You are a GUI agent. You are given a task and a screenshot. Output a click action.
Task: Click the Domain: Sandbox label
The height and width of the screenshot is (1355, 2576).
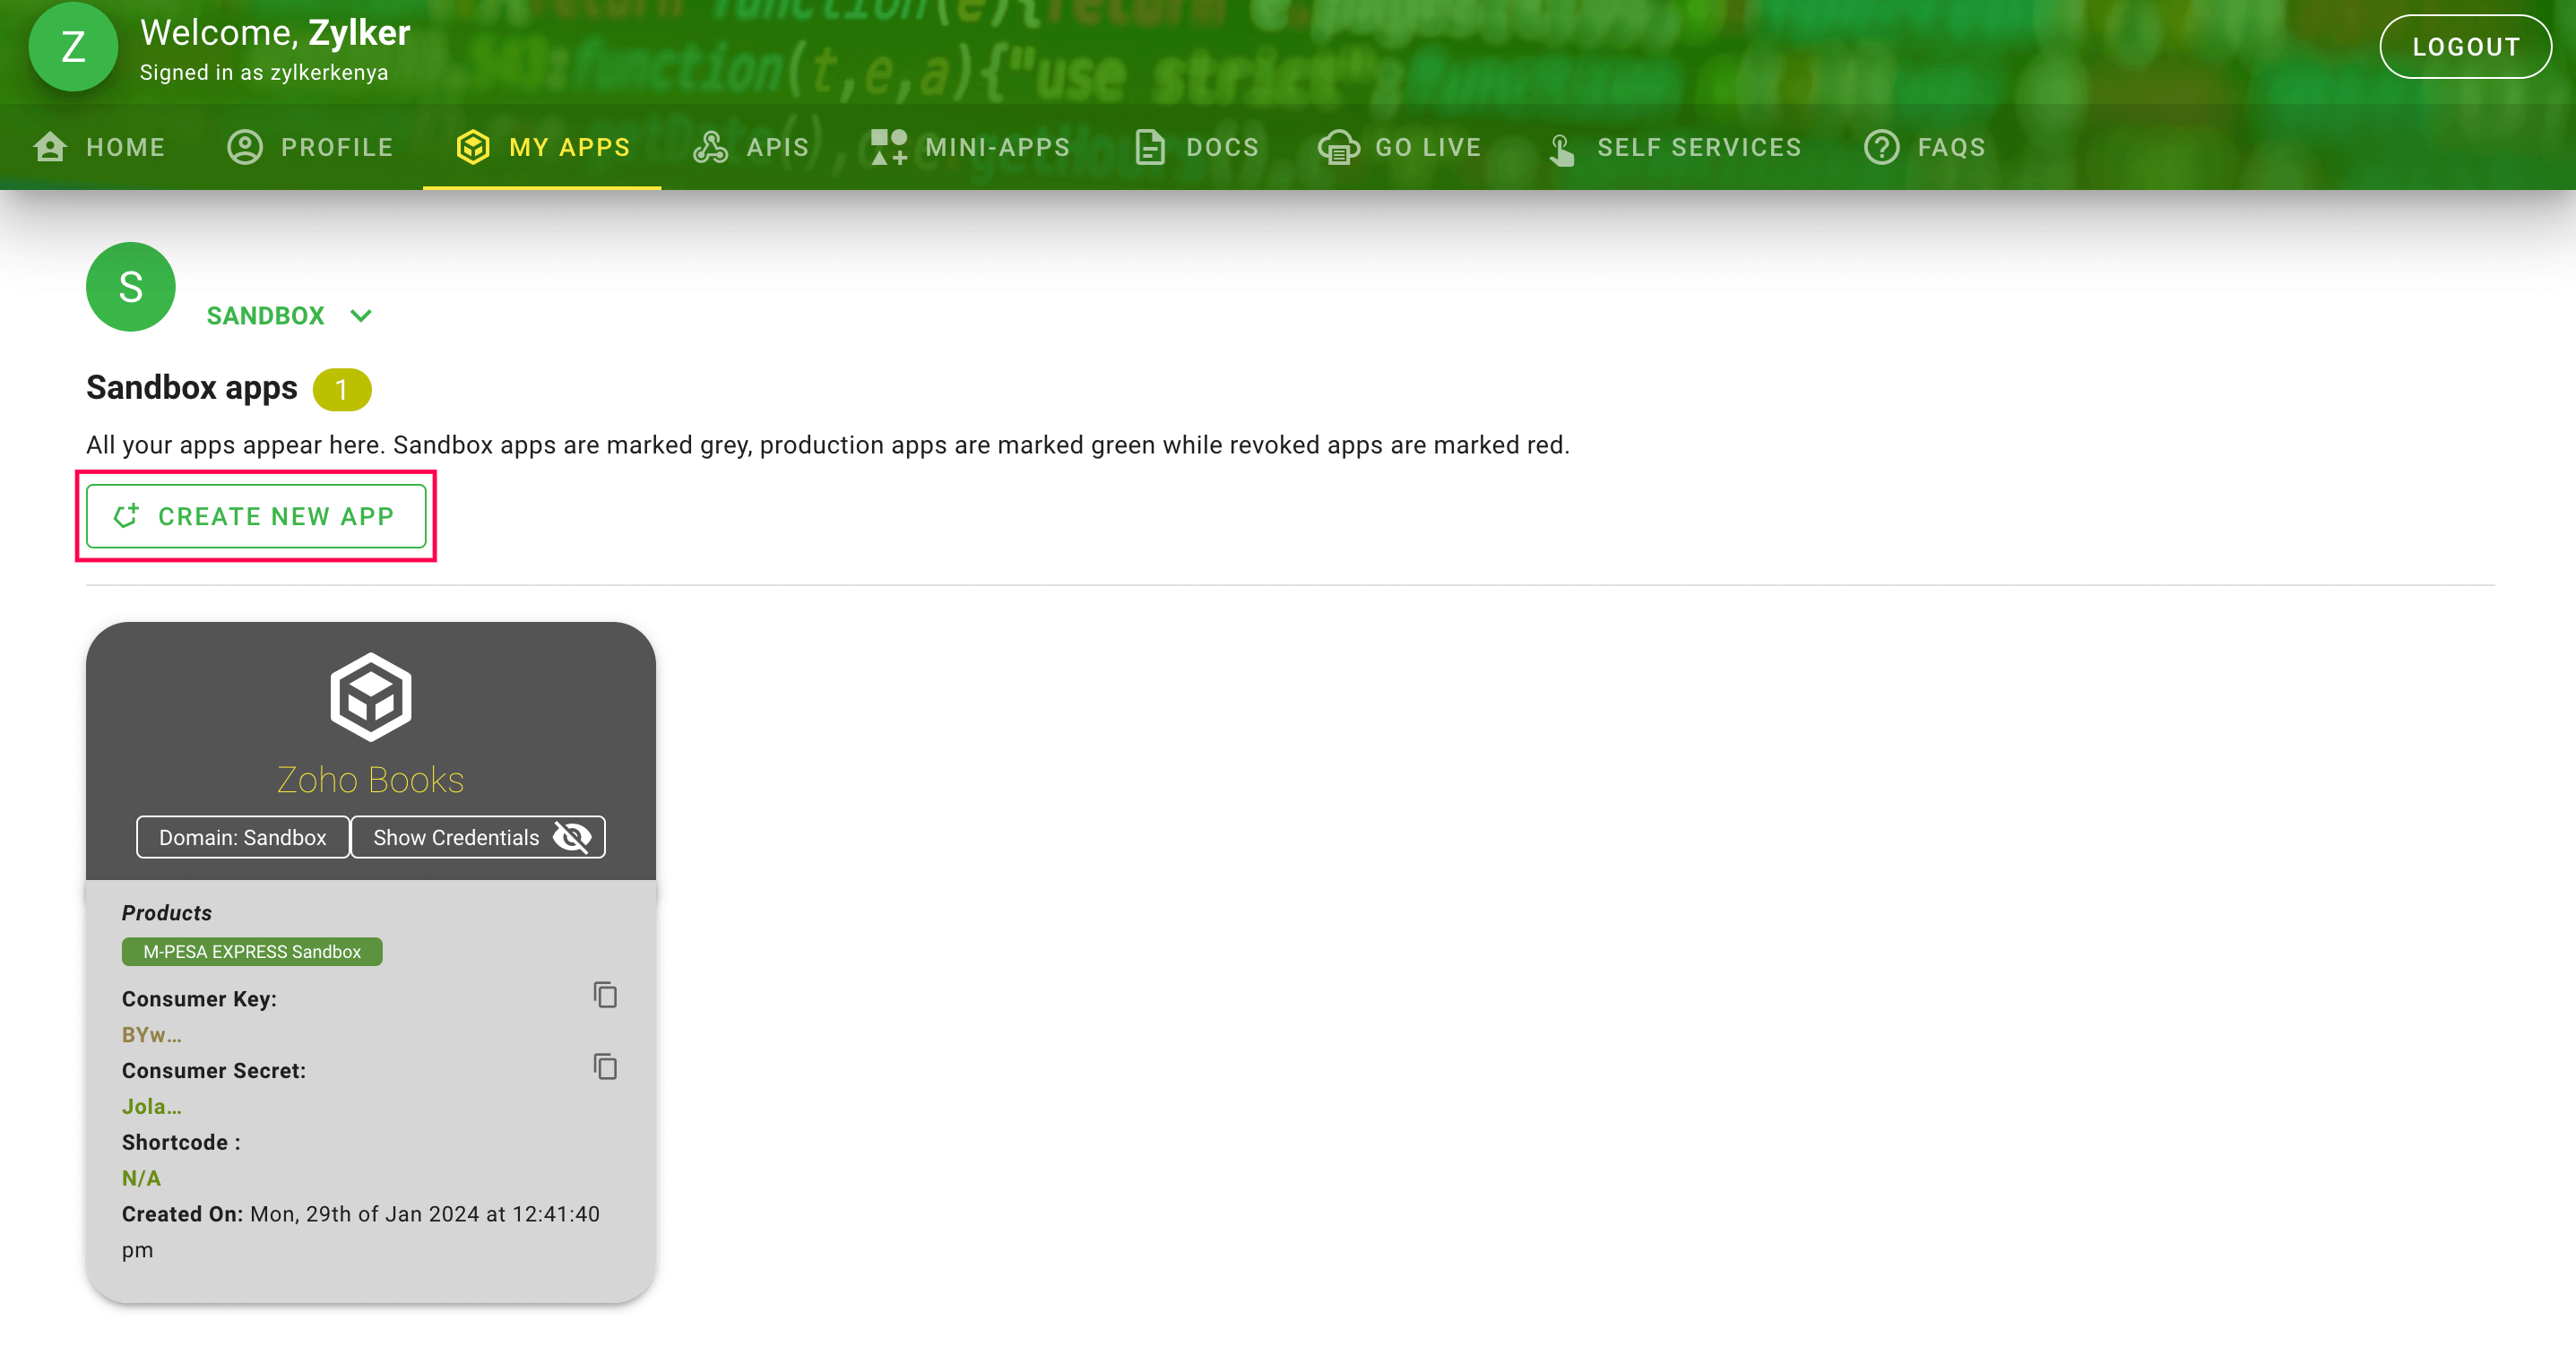tap(242, 837)
